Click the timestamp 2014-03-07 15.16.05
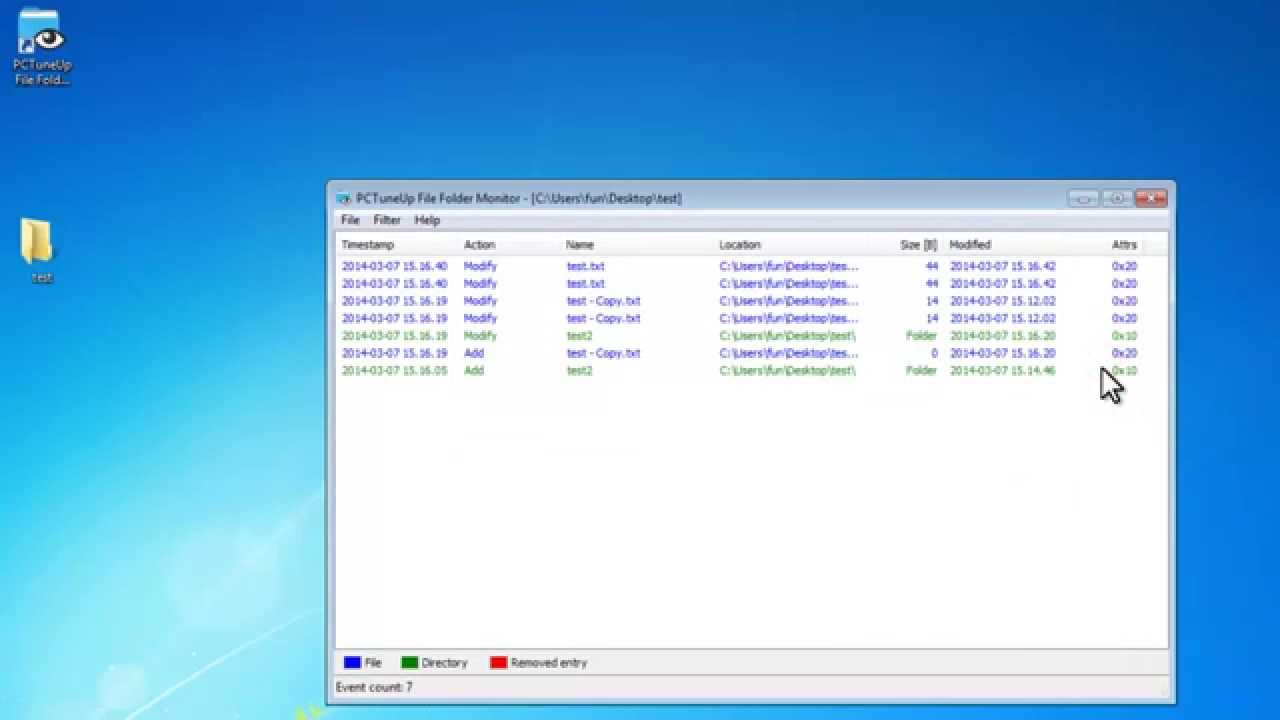Image resolution: width=1280 pixels, height=720 pixels. point(394,371)
